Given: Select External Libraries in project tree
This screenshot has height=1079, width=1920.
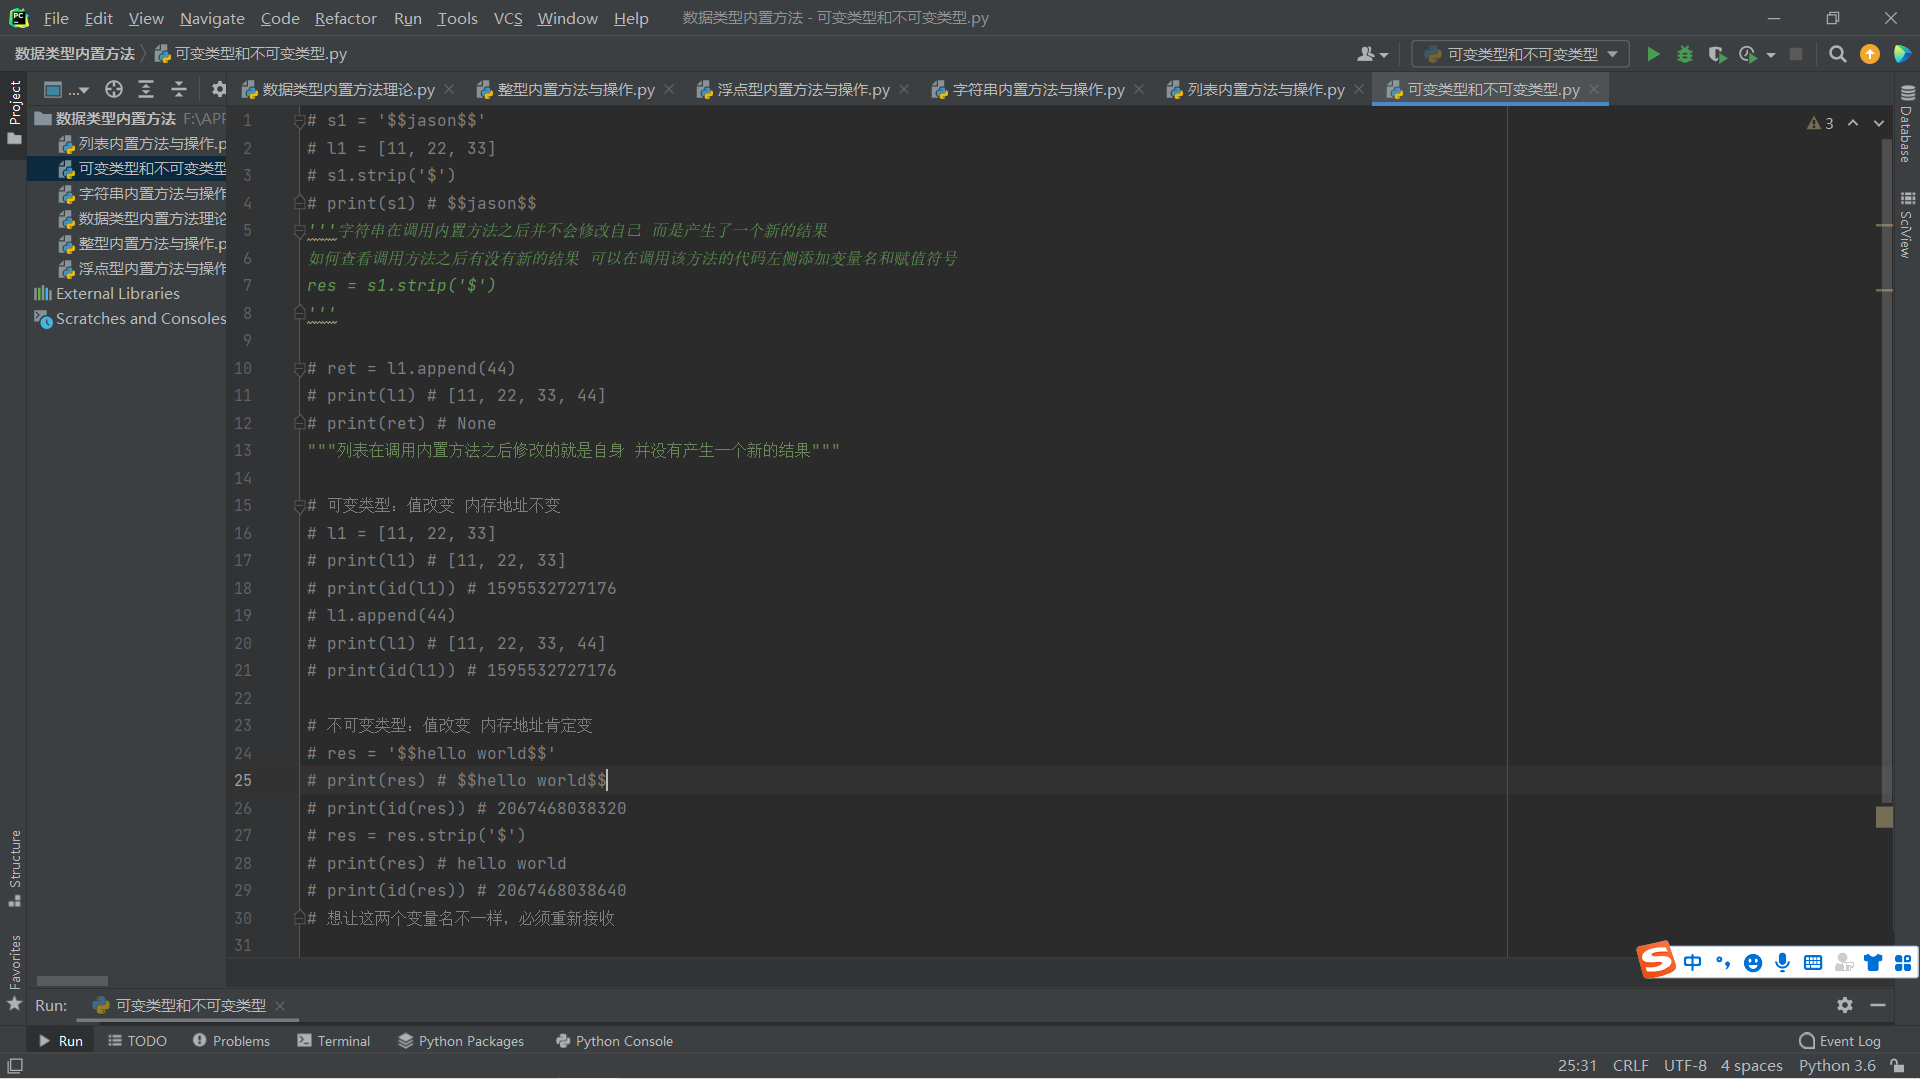Looking at the screenshot, I should click(107, 294).
